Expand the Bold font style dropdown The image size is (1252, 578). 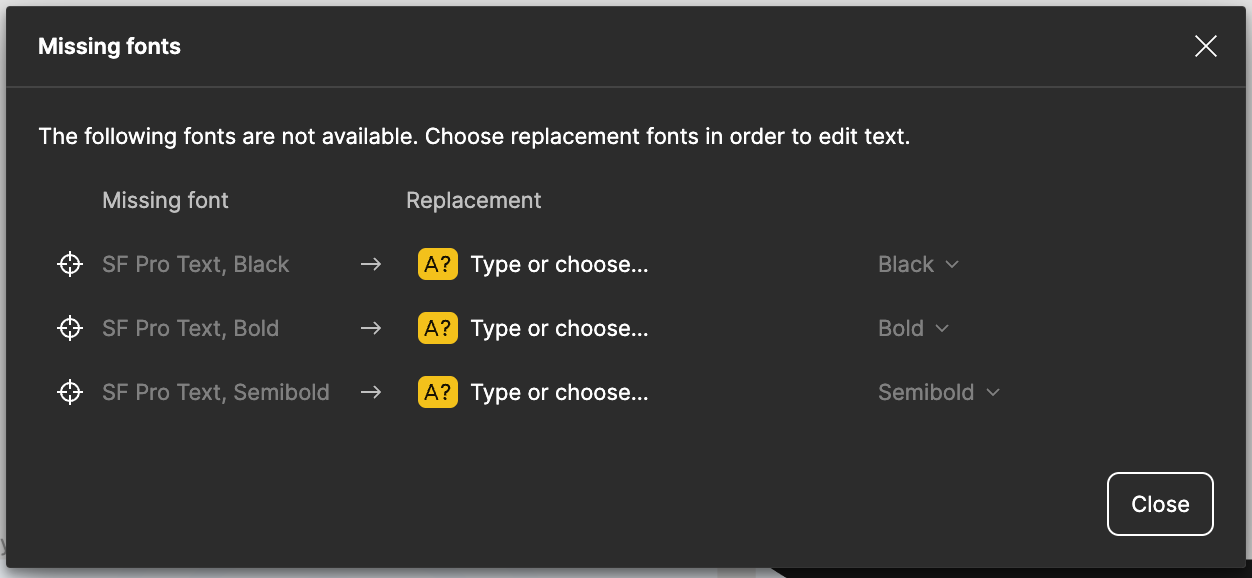[x=913, y=328]
